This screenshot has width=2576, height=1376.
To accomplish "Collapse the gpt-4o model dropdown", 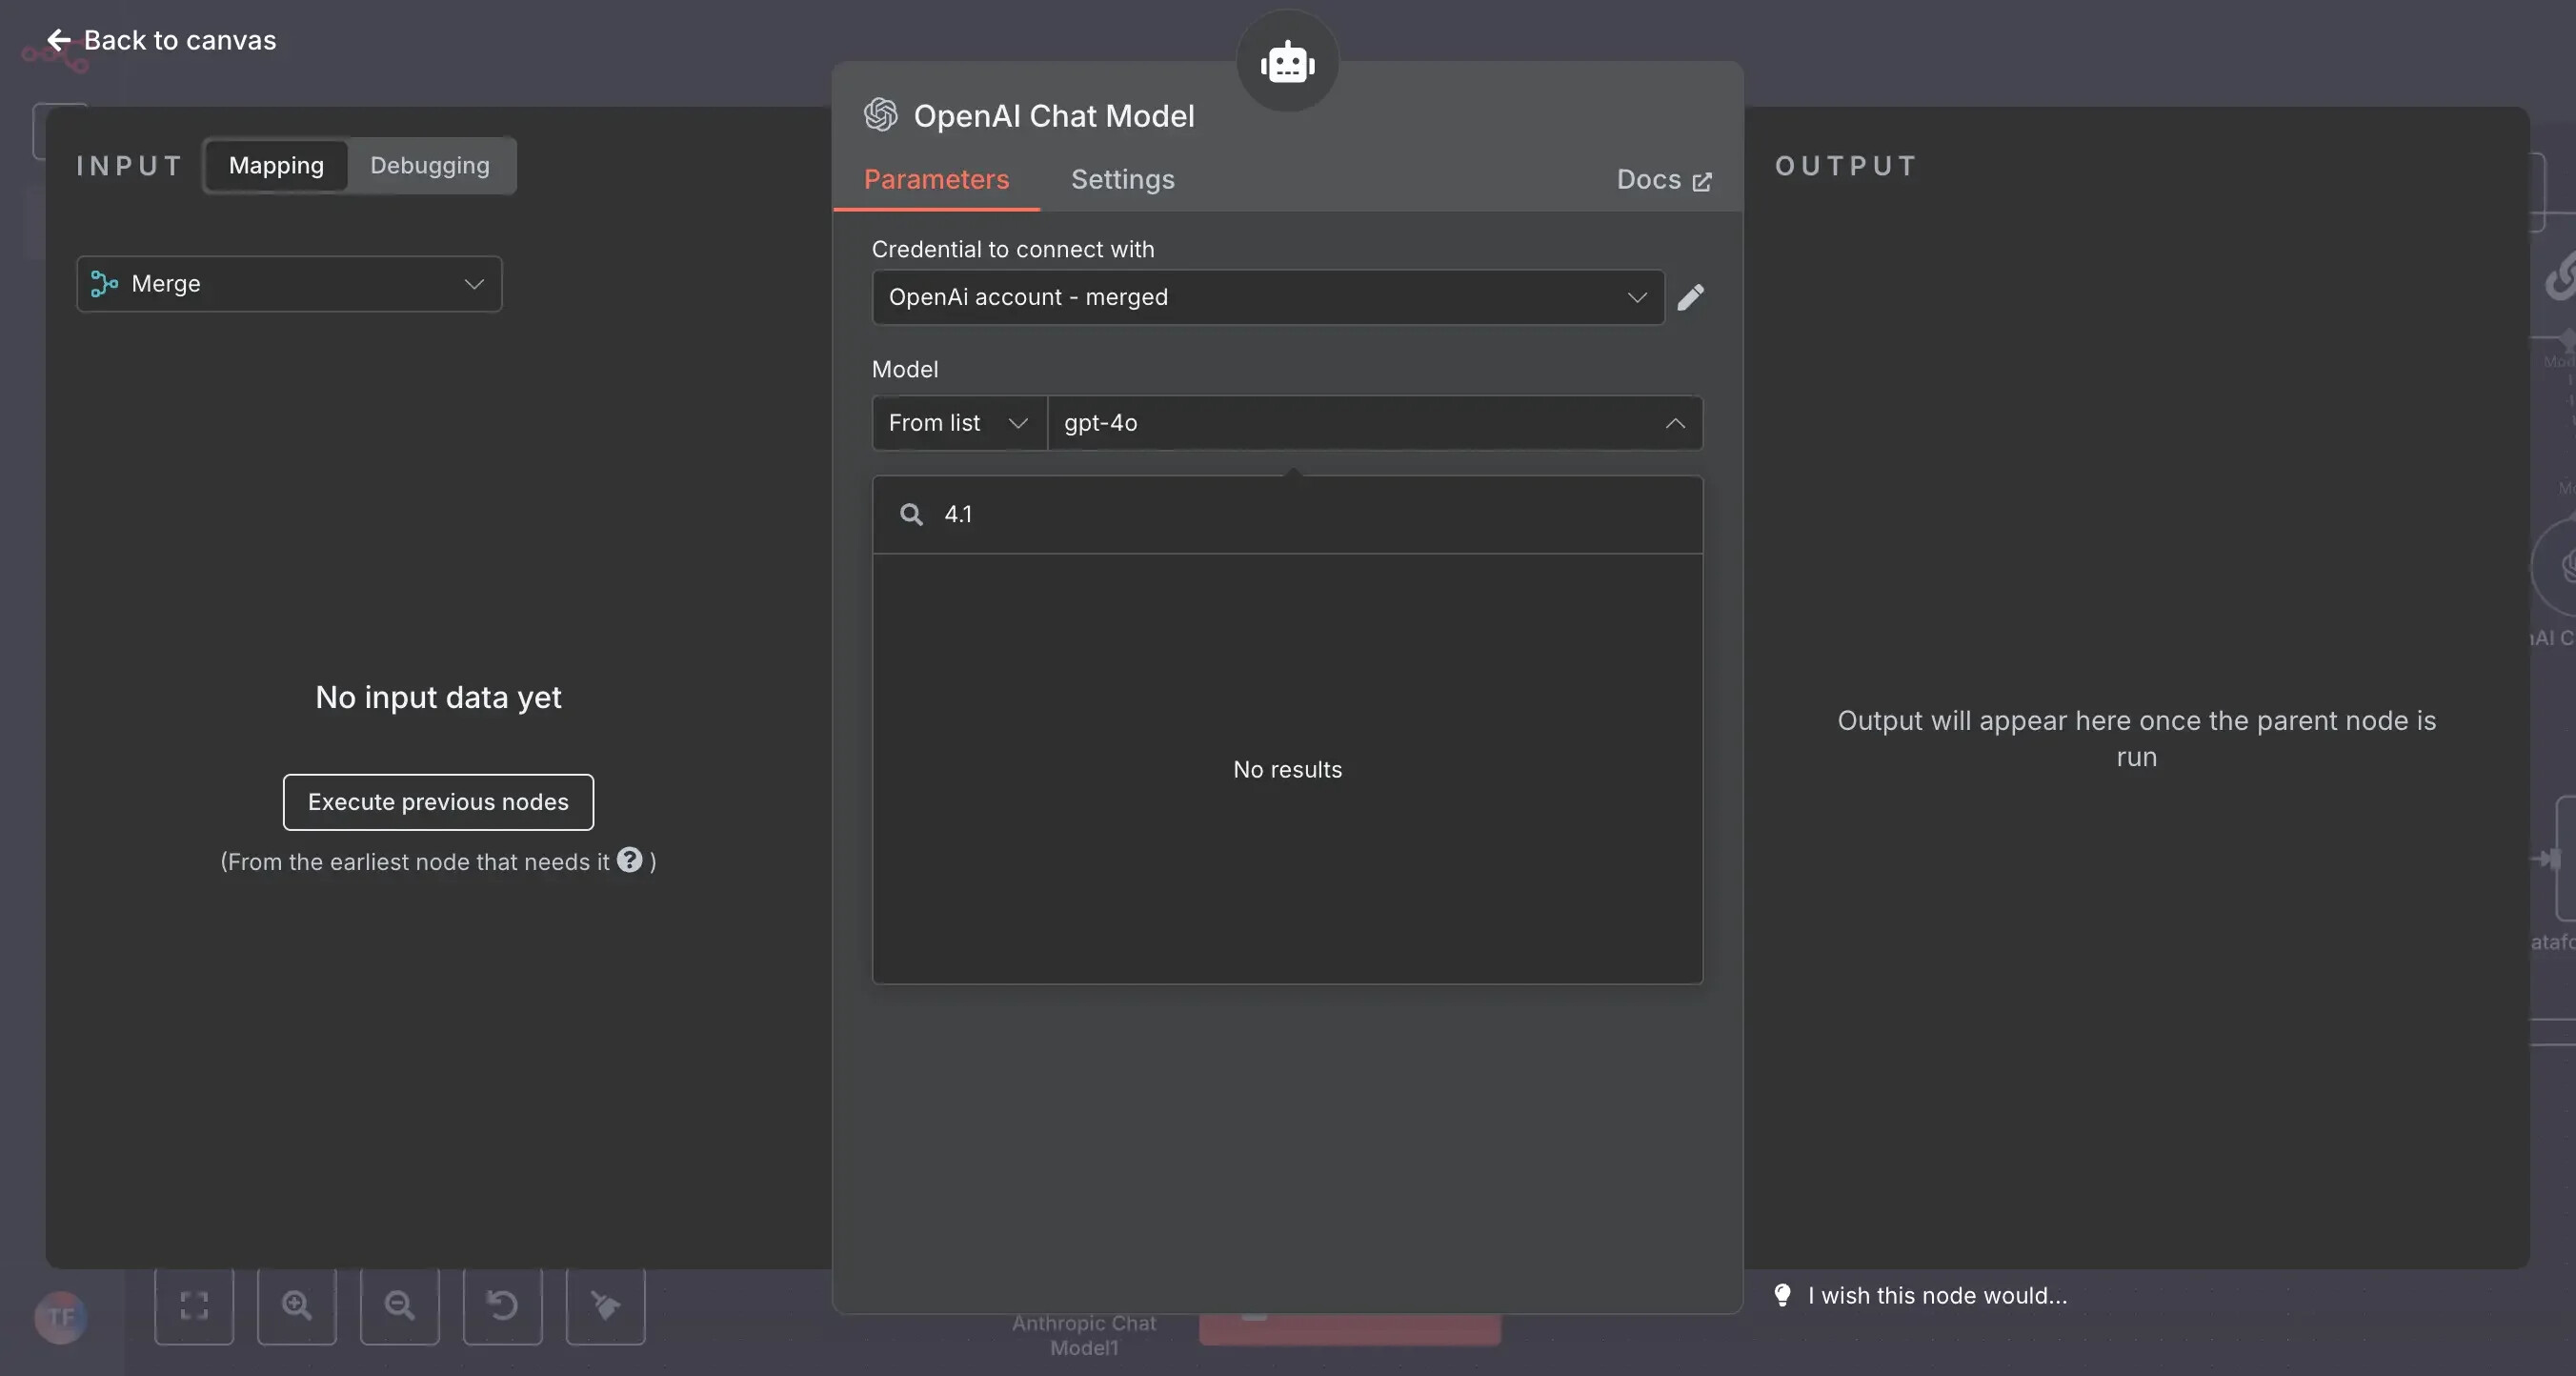I will point(1375,423).
